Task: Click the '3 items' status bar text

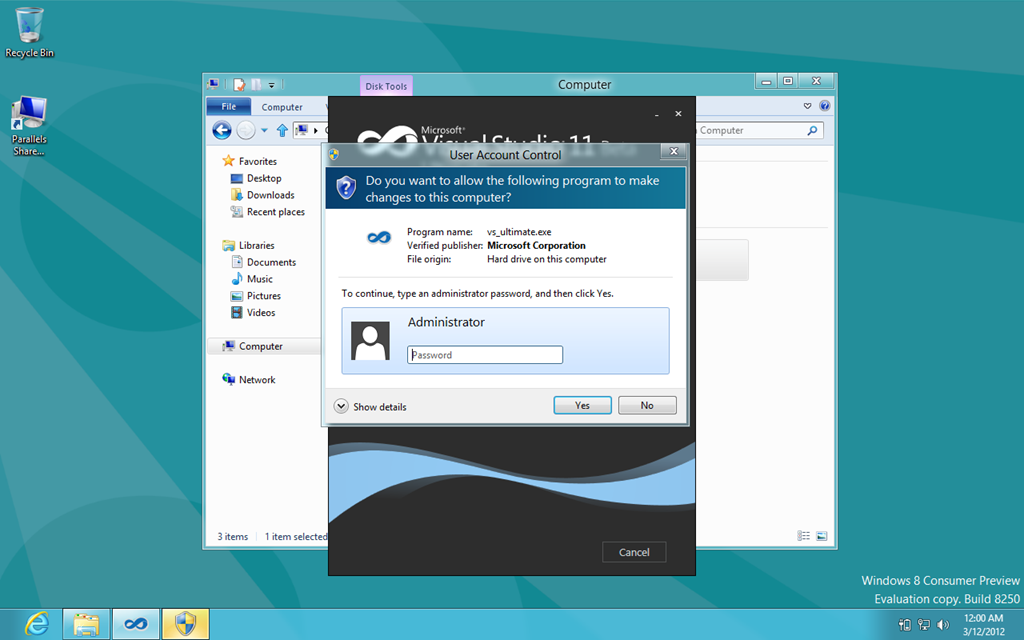Action: point(233,537)
